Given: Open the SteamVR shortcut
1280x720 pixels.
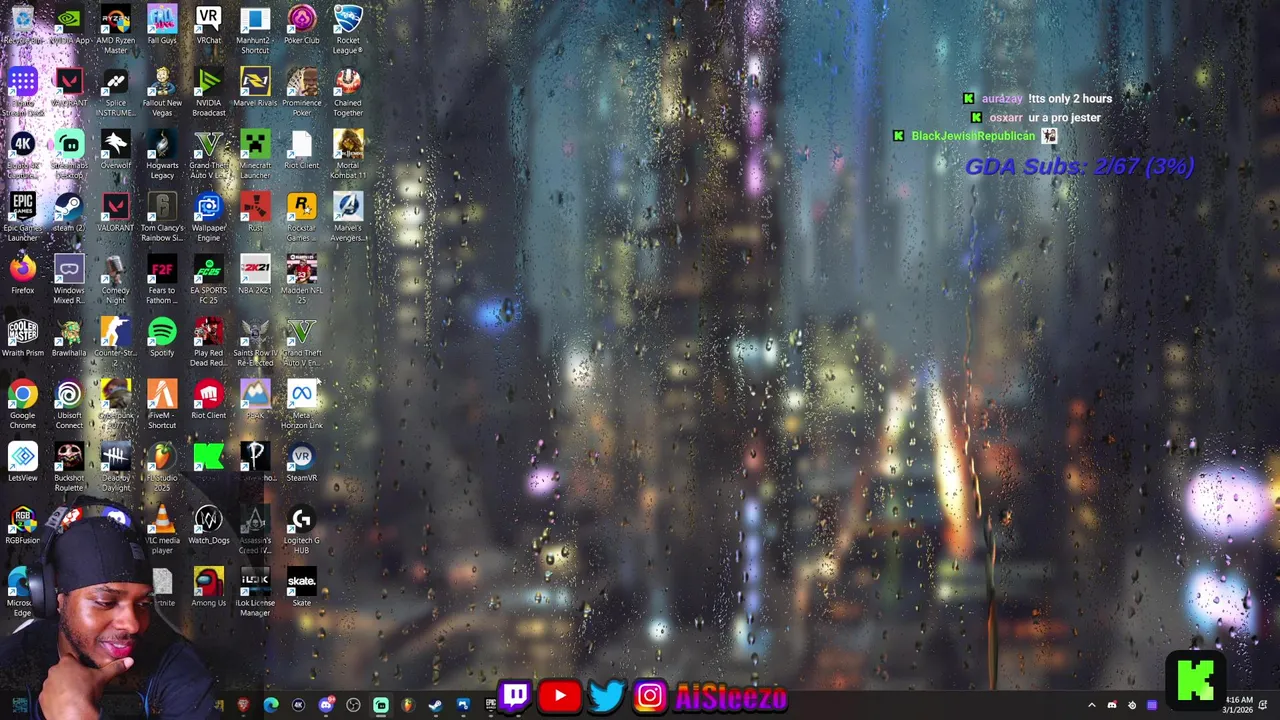Looking at the screenshot, I should point(301,462).
